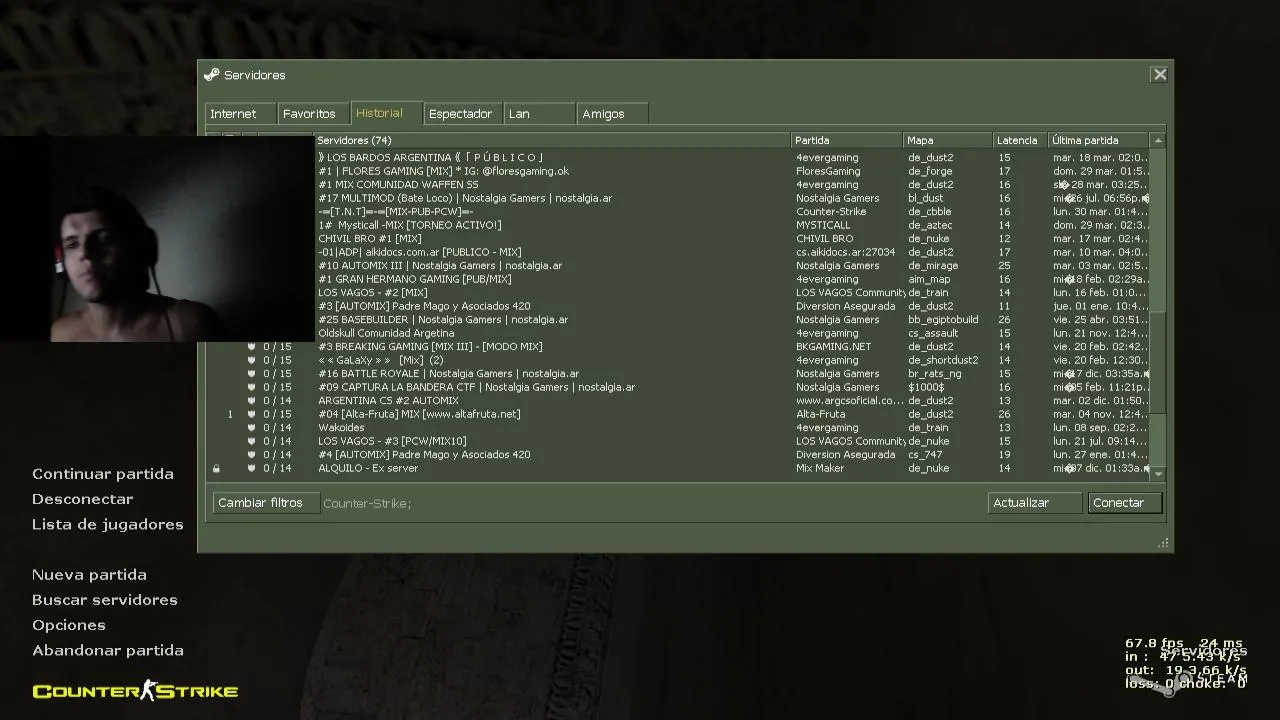Click the shield icon on #16 BATTLE ROYALE row

tap(252, 374)
